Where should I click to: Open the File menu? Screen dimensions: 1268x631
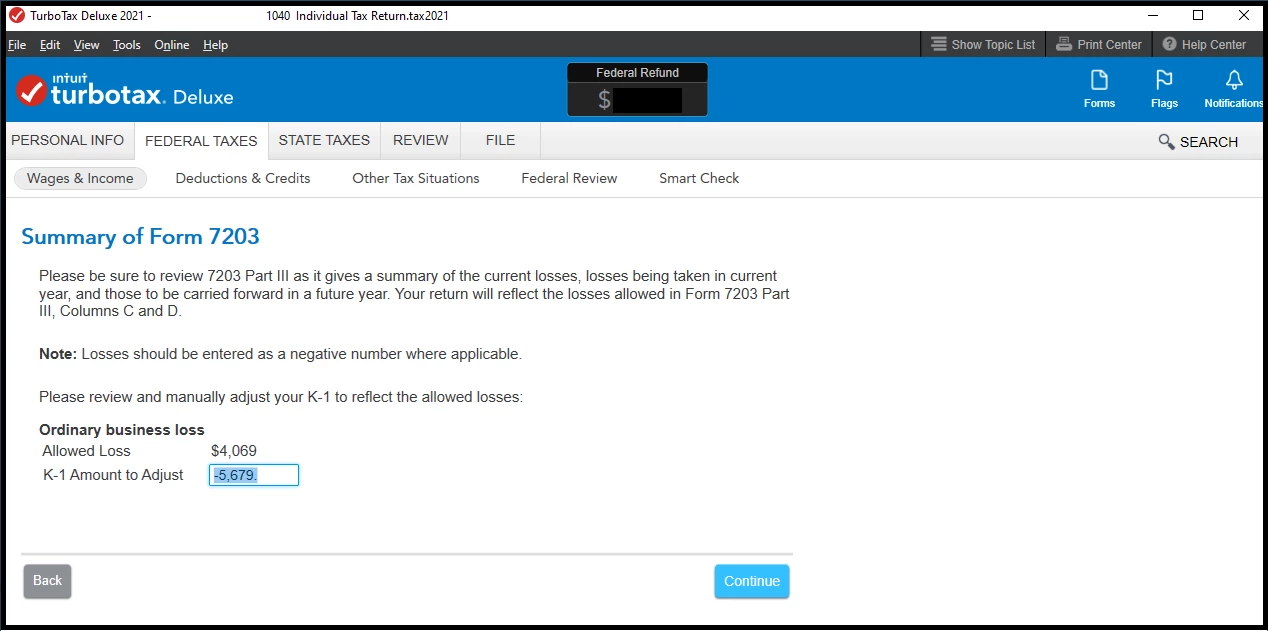point(17,45)
